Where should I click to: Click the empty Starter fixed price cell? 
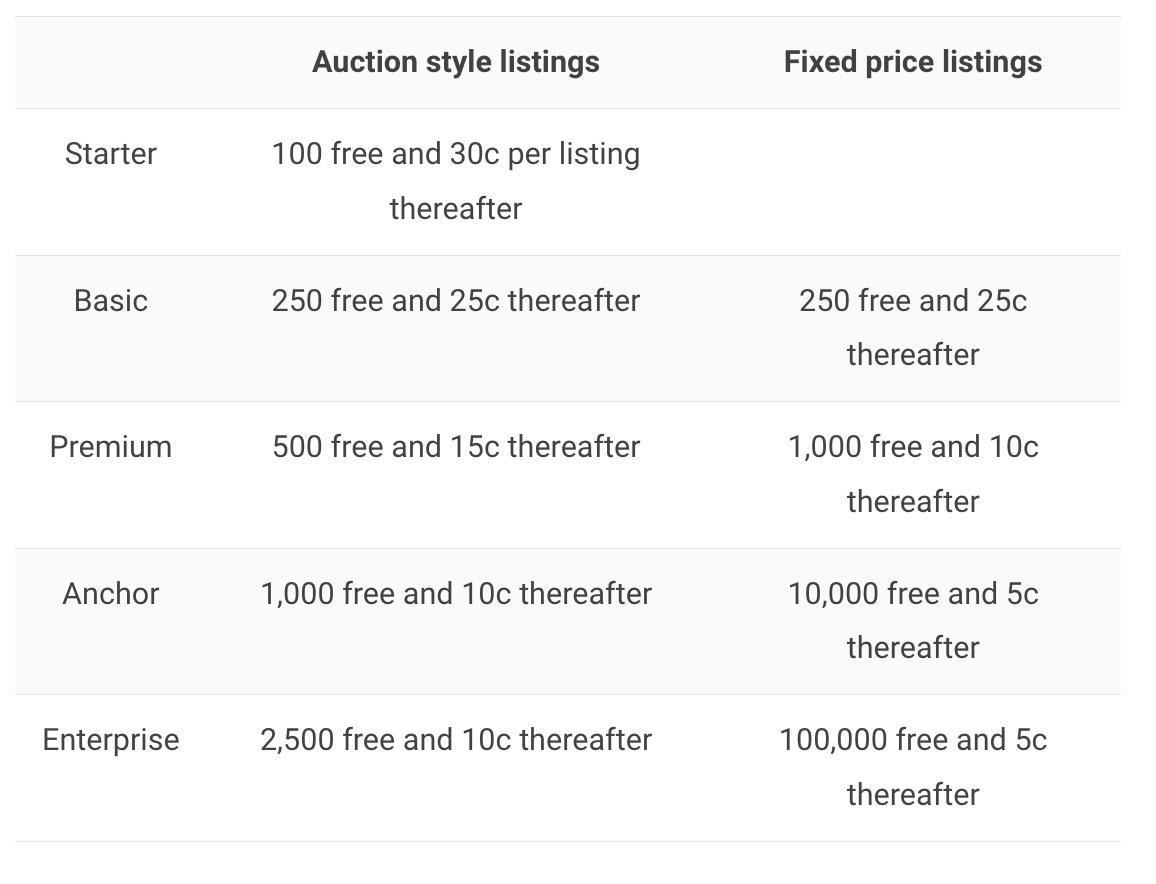click(913, 182)
